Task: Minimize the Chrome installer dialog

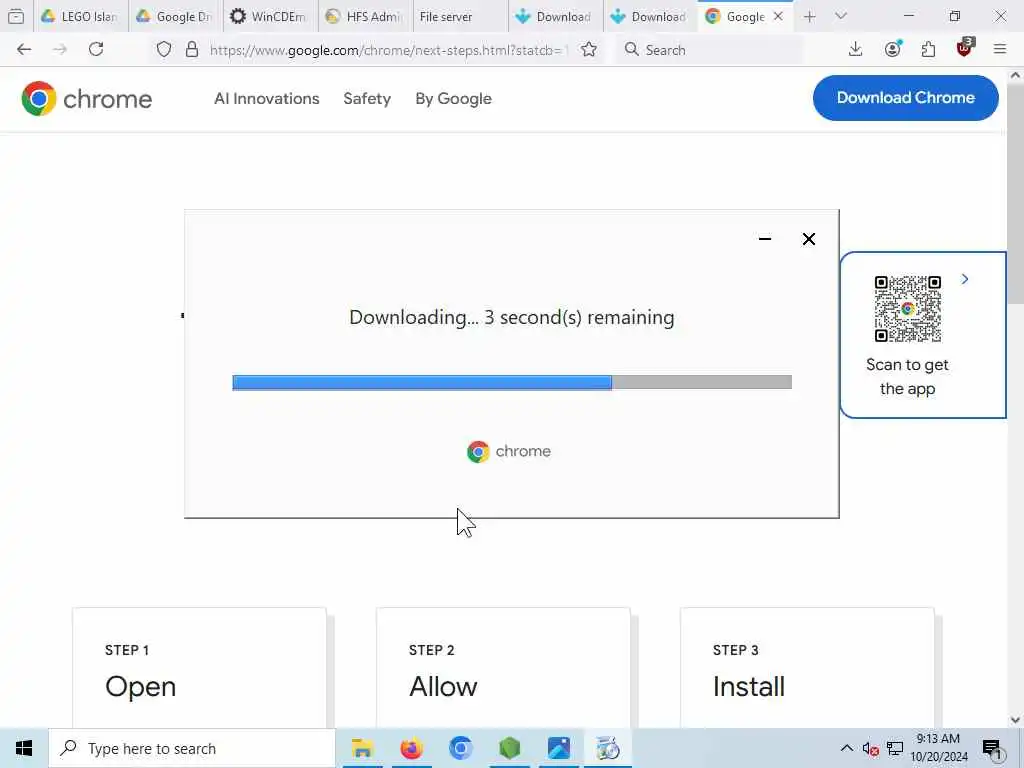Action: (765, 239)
